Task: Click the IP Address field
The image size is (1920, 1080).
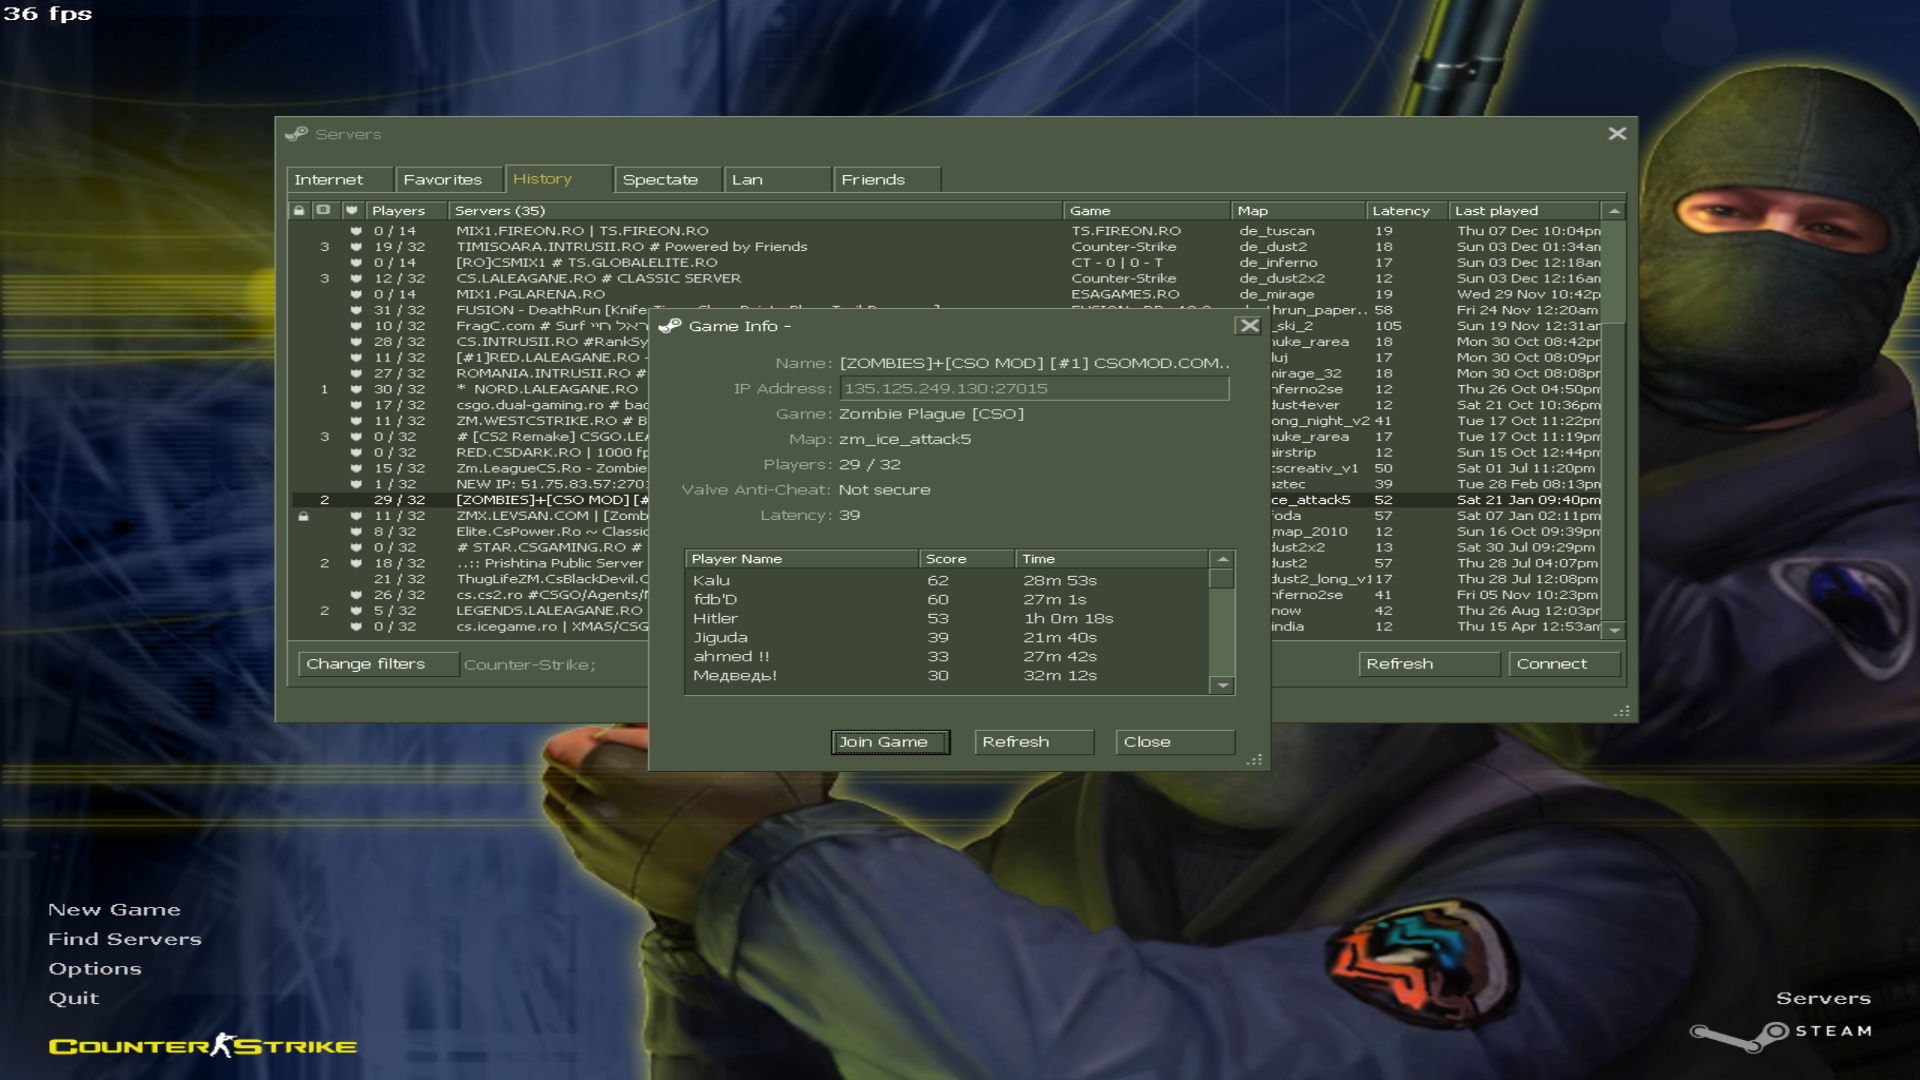Action: click(1033, 389)
